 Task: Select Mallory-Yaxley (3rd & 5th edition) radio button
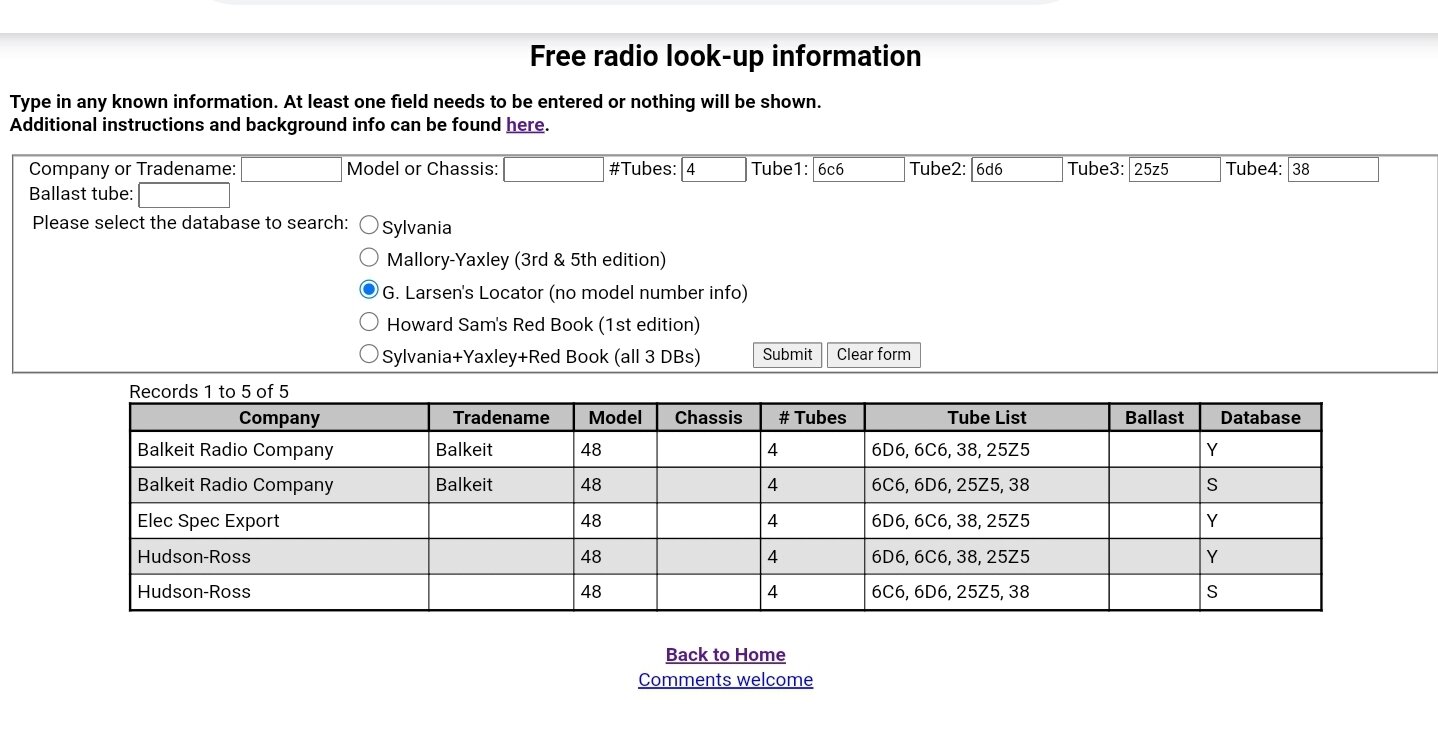tap(369, 258)
